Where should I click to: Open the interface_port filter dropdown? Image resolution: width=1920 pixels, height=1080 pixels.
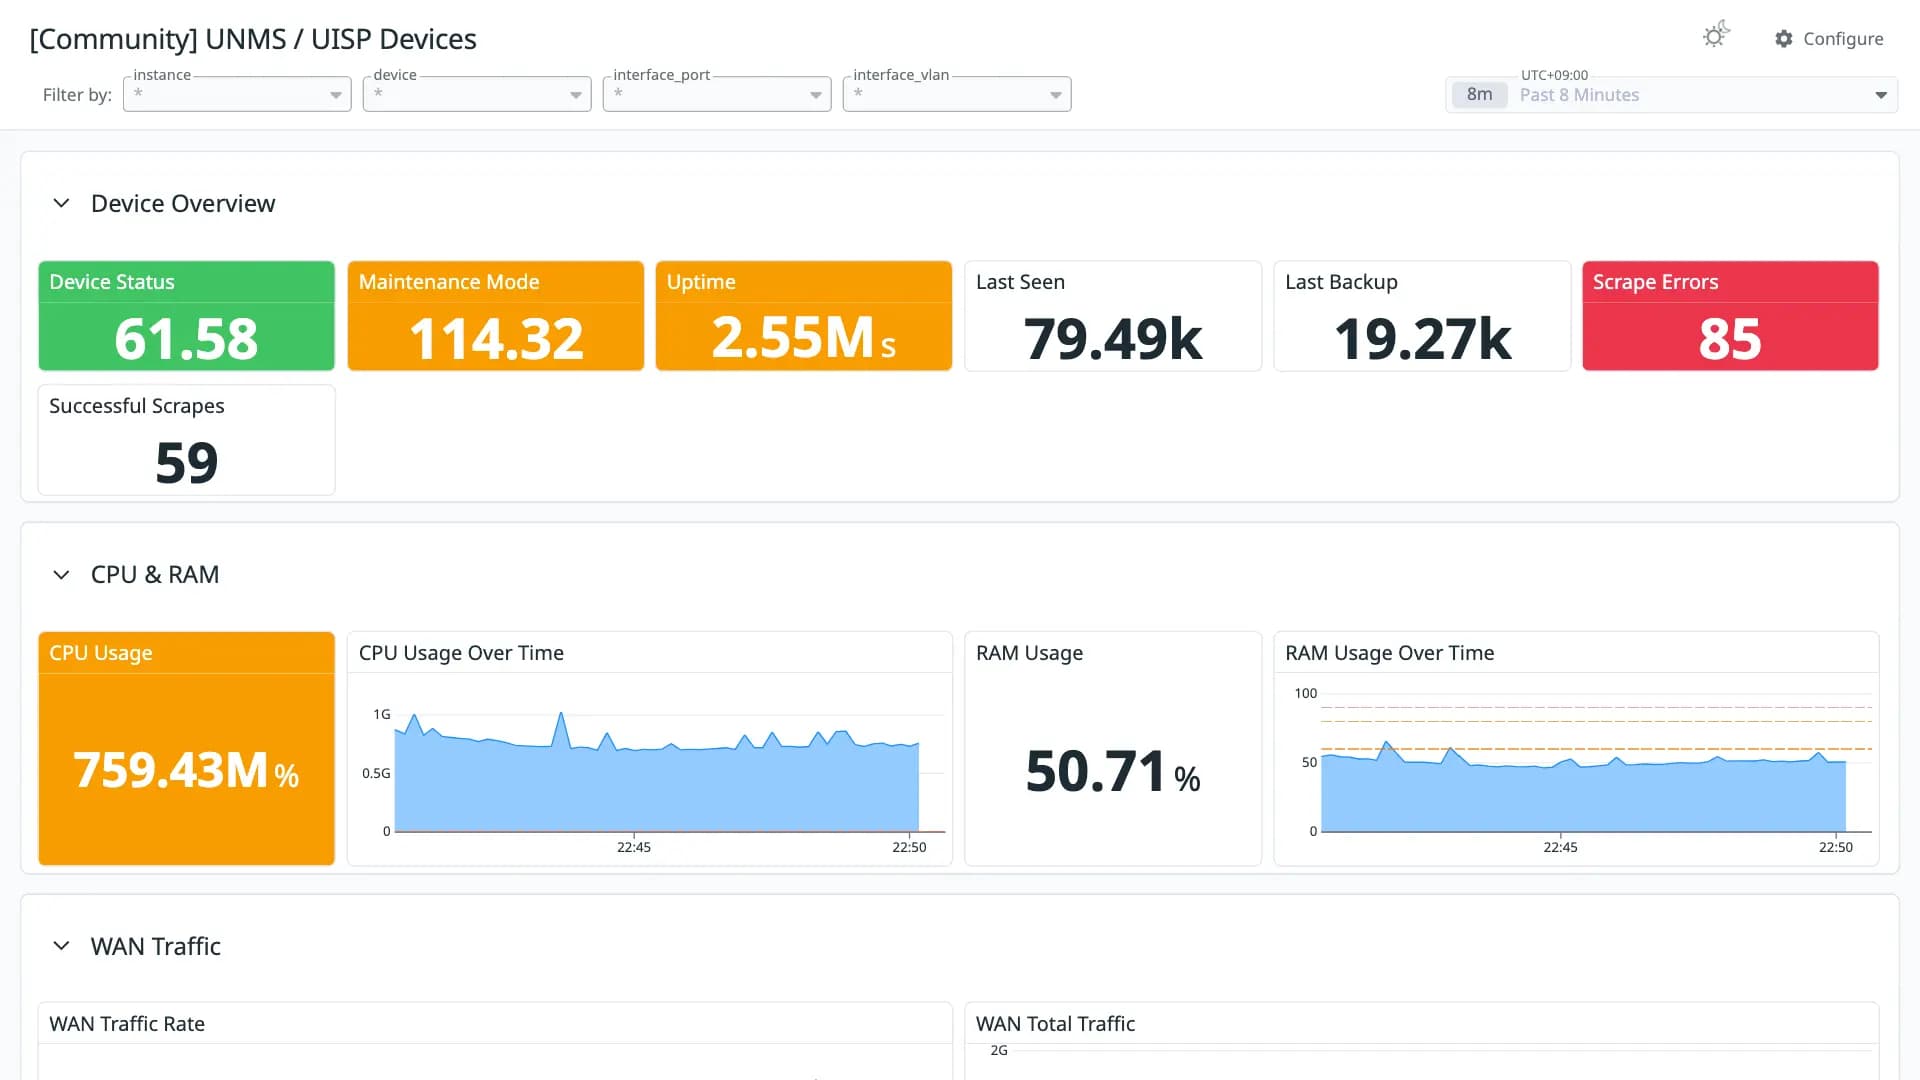coord(717,94)
